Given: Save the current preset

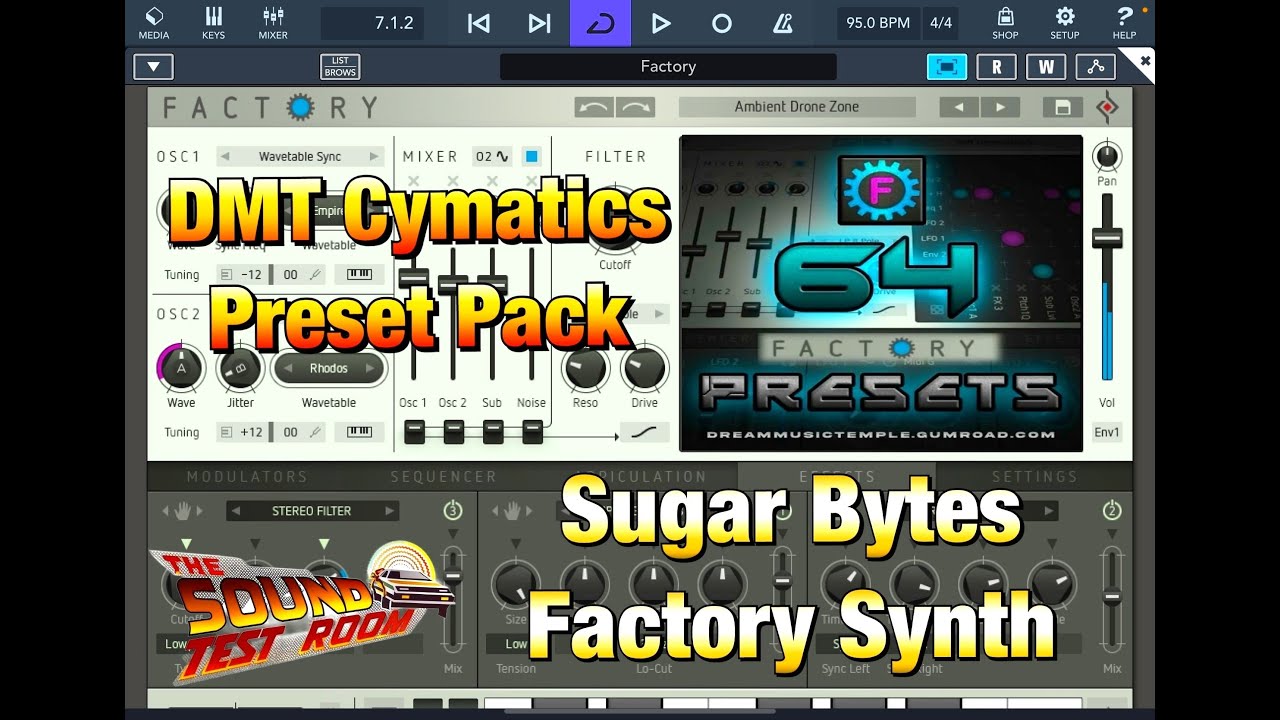Looking at the screenshot, I should [1063, 107].
